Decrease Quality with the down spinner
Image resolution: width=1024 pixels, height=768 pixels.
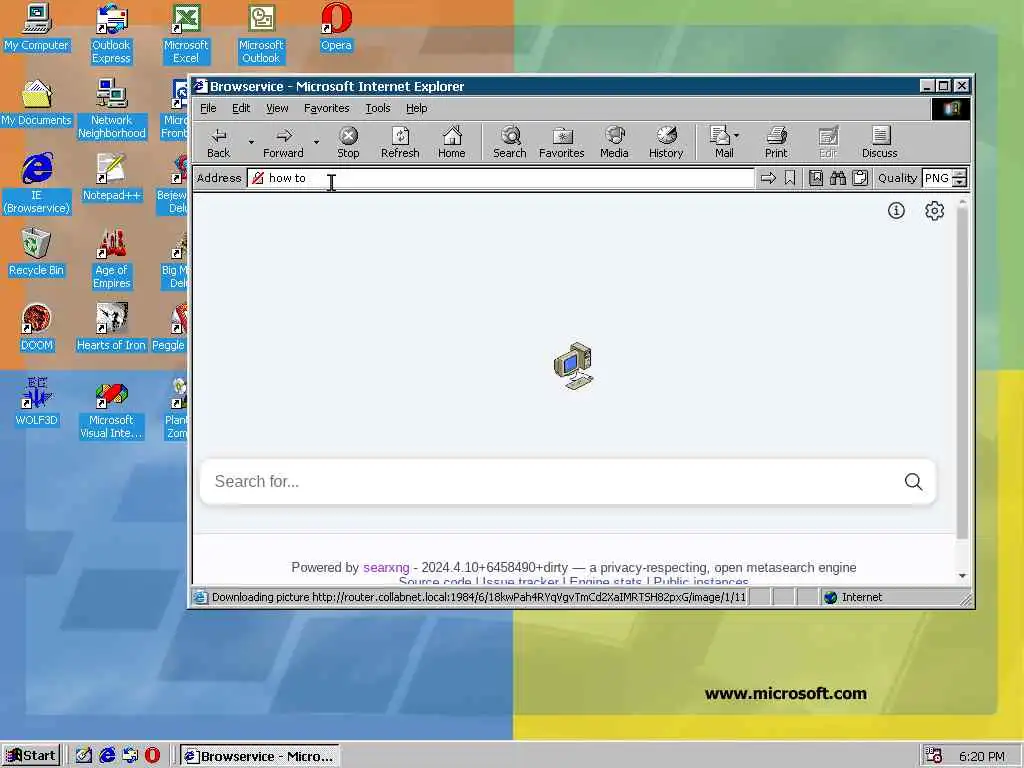[959, 183]
